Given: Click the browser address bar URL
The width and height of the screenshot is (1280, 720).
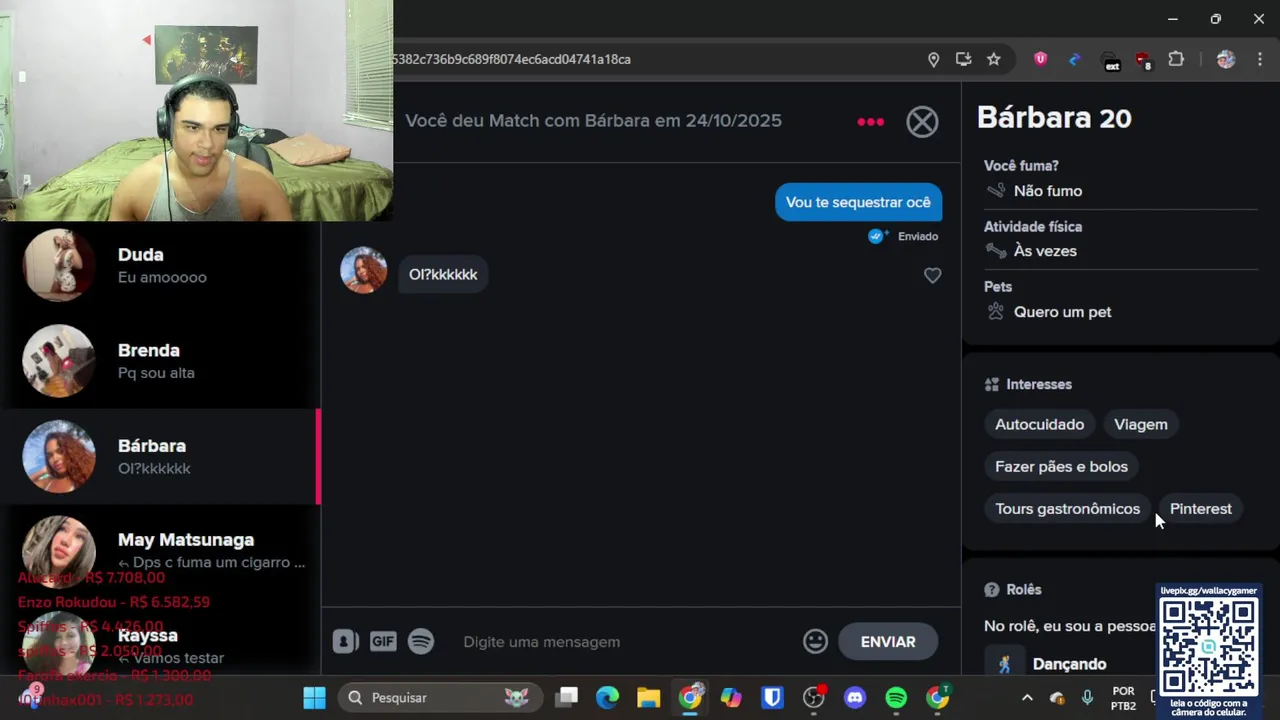Looking at the screenshot, I should coord(511,59).
